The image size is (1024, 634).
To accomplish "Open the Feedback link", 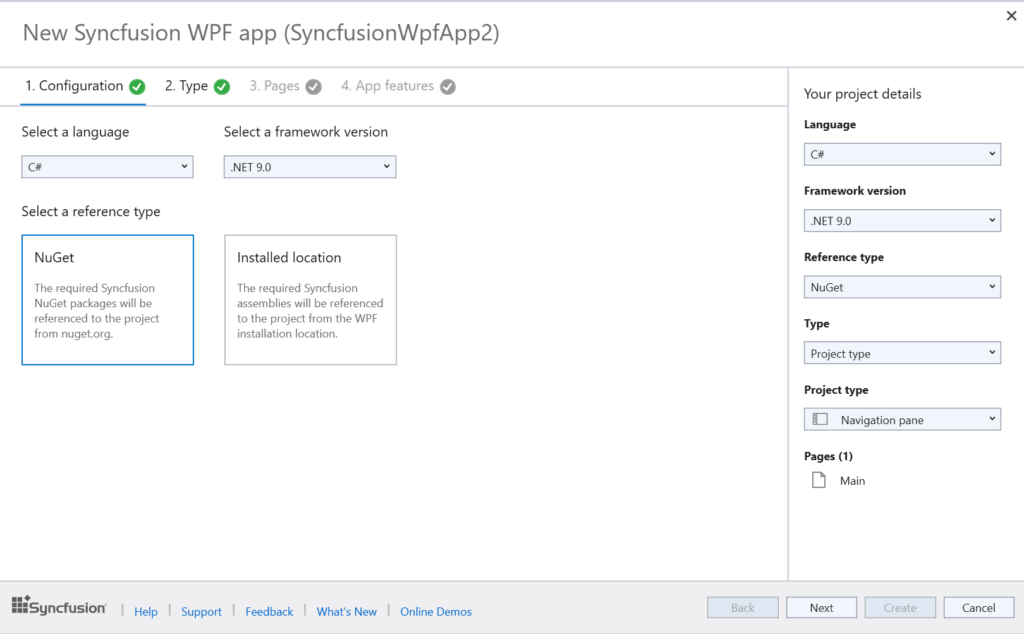I will [x=269, y=611].
